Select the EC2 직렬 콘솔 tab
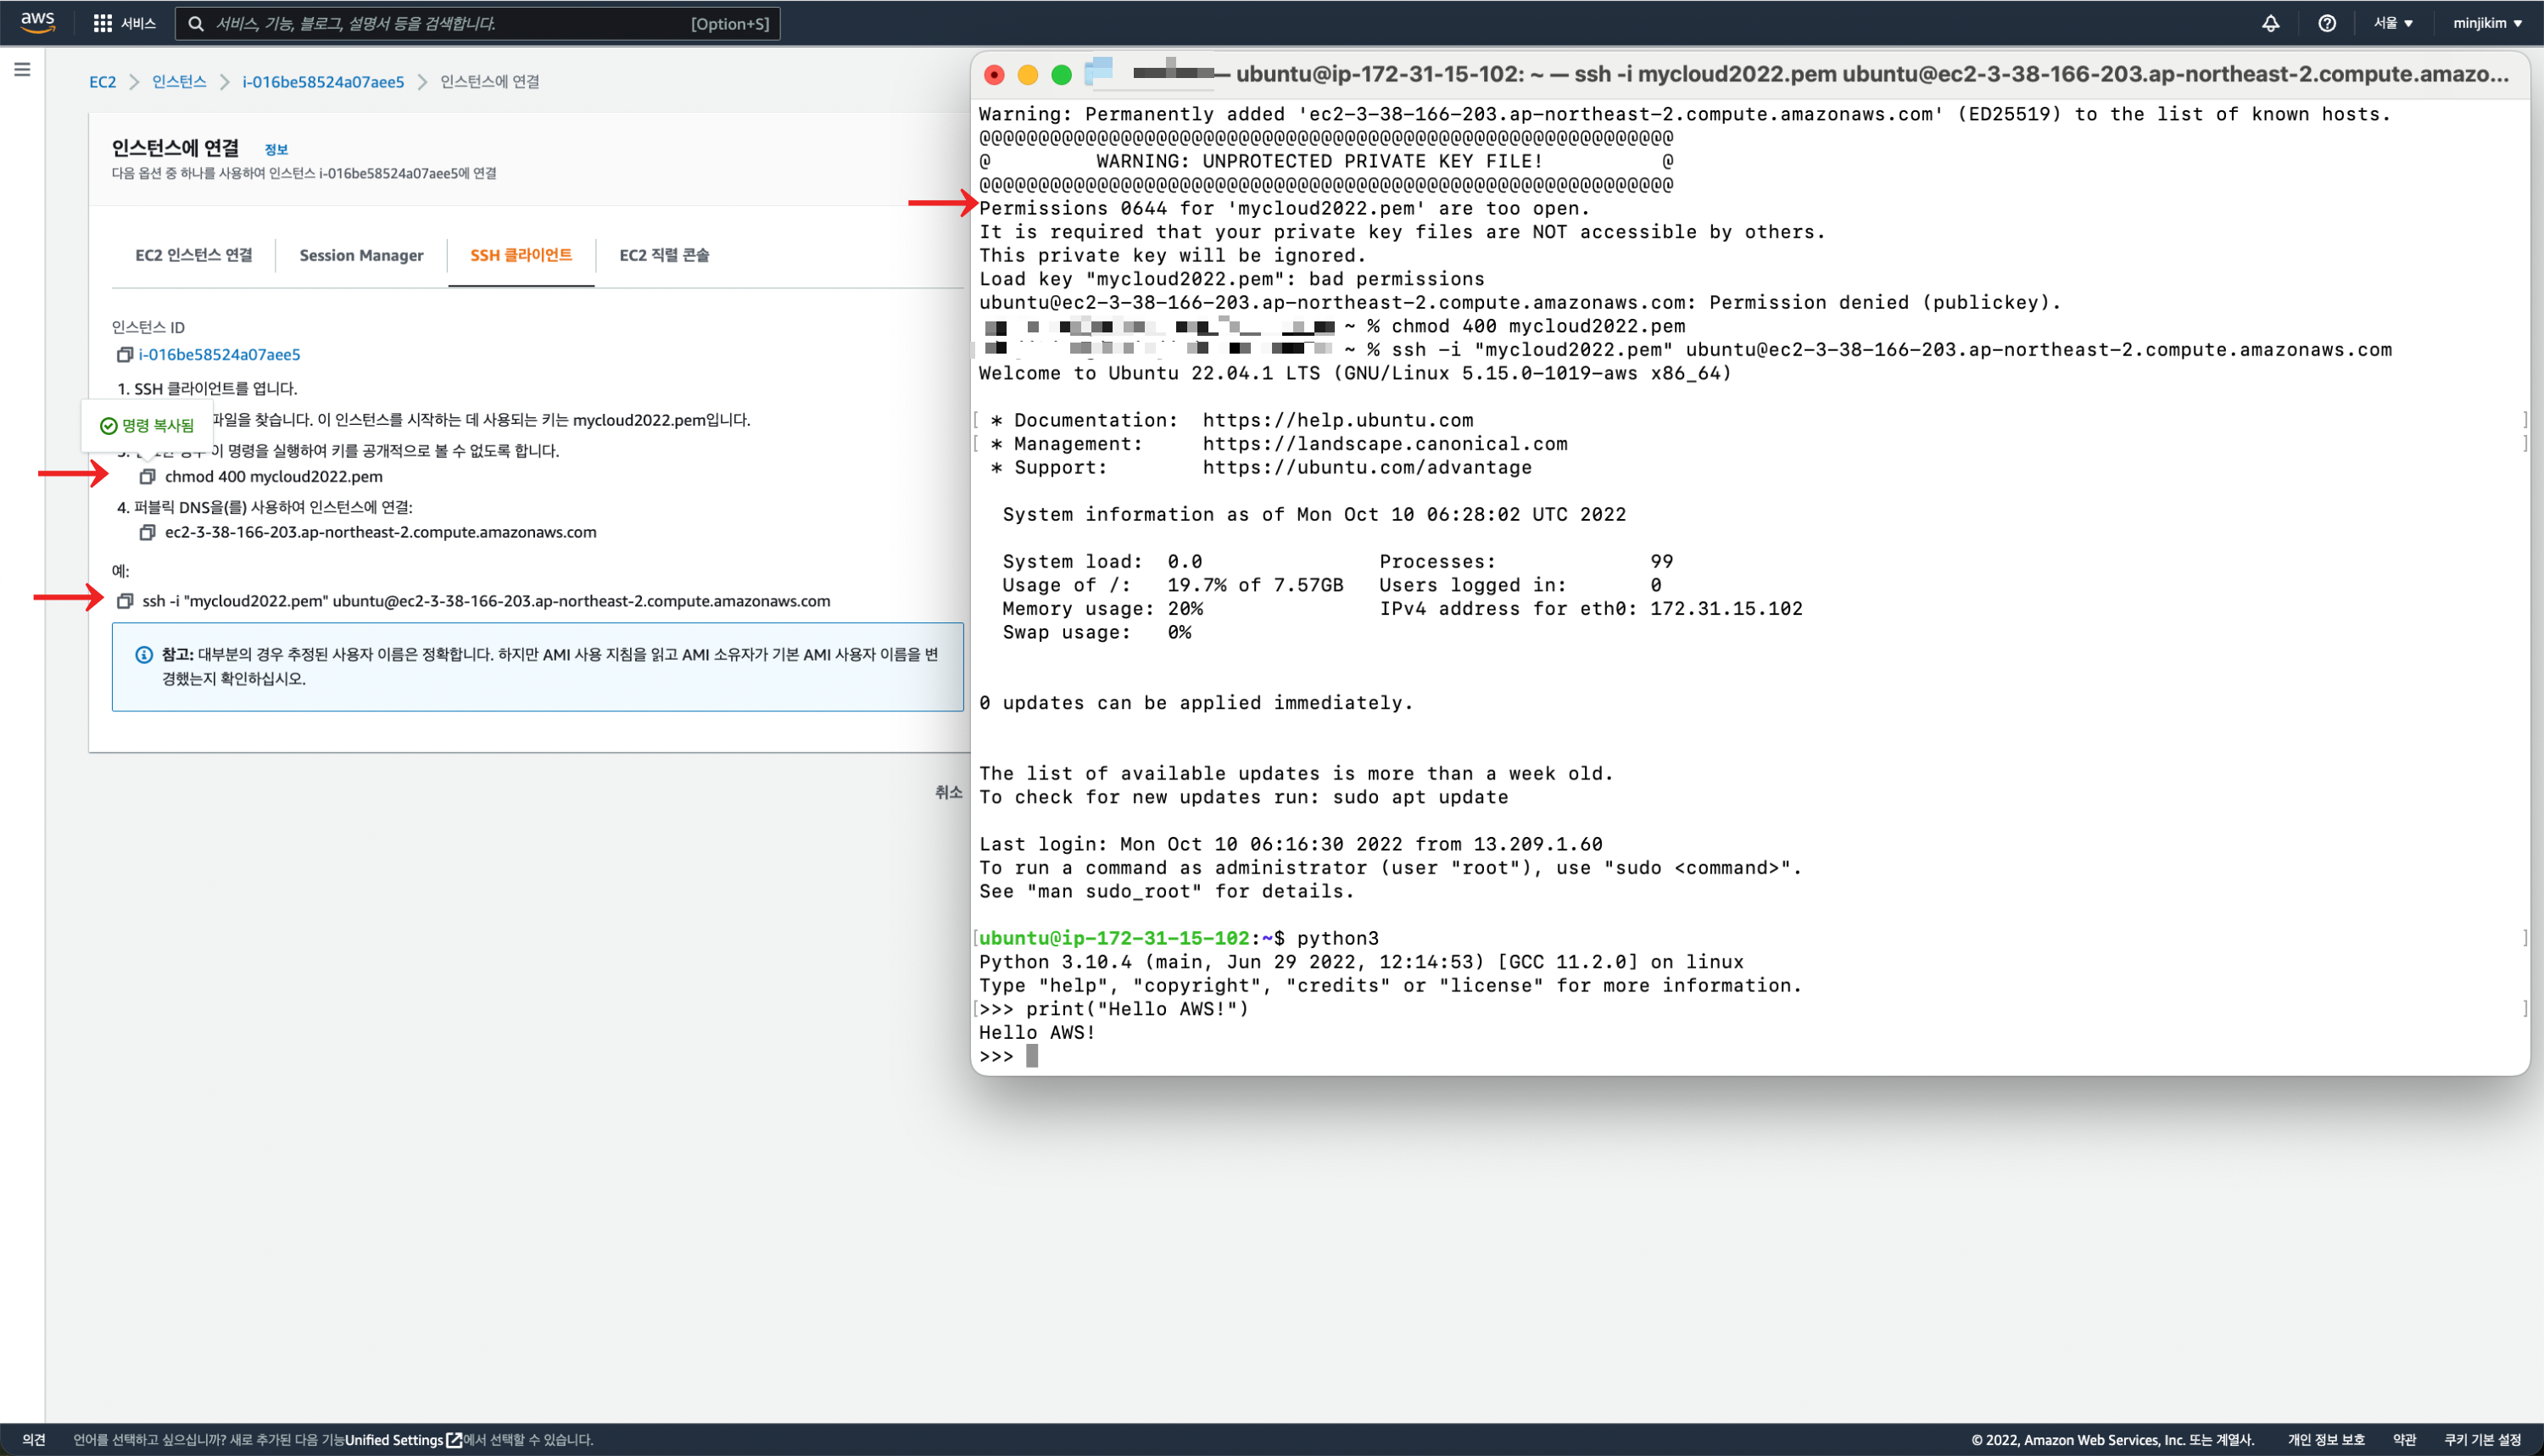The image size is (2544, 1456). coord(664,255)
